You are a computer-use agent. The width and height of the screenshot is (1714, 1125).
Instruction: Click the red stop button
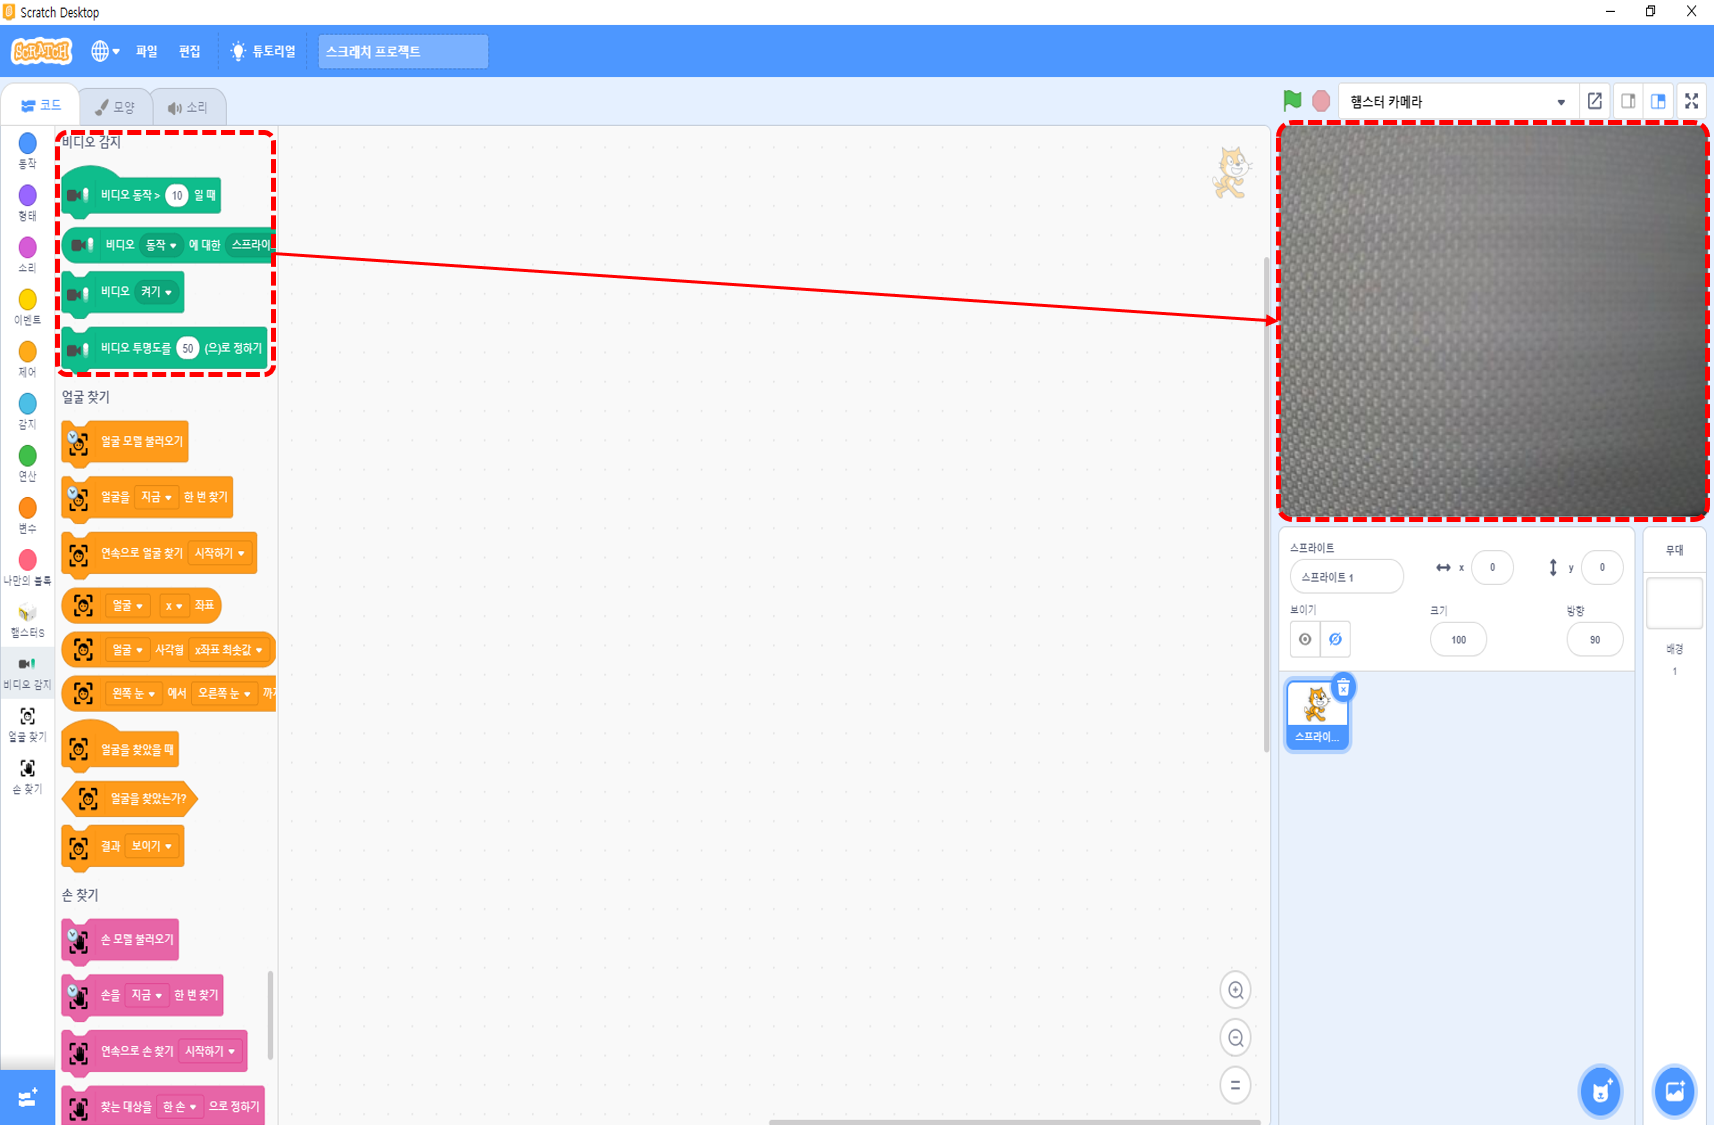(1321, 101)
